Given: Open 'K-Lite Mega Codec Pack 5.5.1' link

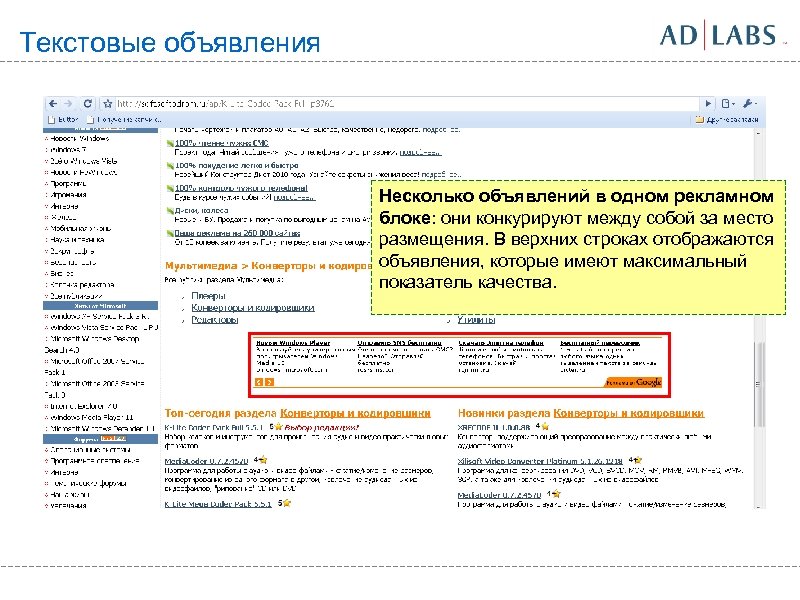Looking at the screenshot, I should click(x=218, y=504).
